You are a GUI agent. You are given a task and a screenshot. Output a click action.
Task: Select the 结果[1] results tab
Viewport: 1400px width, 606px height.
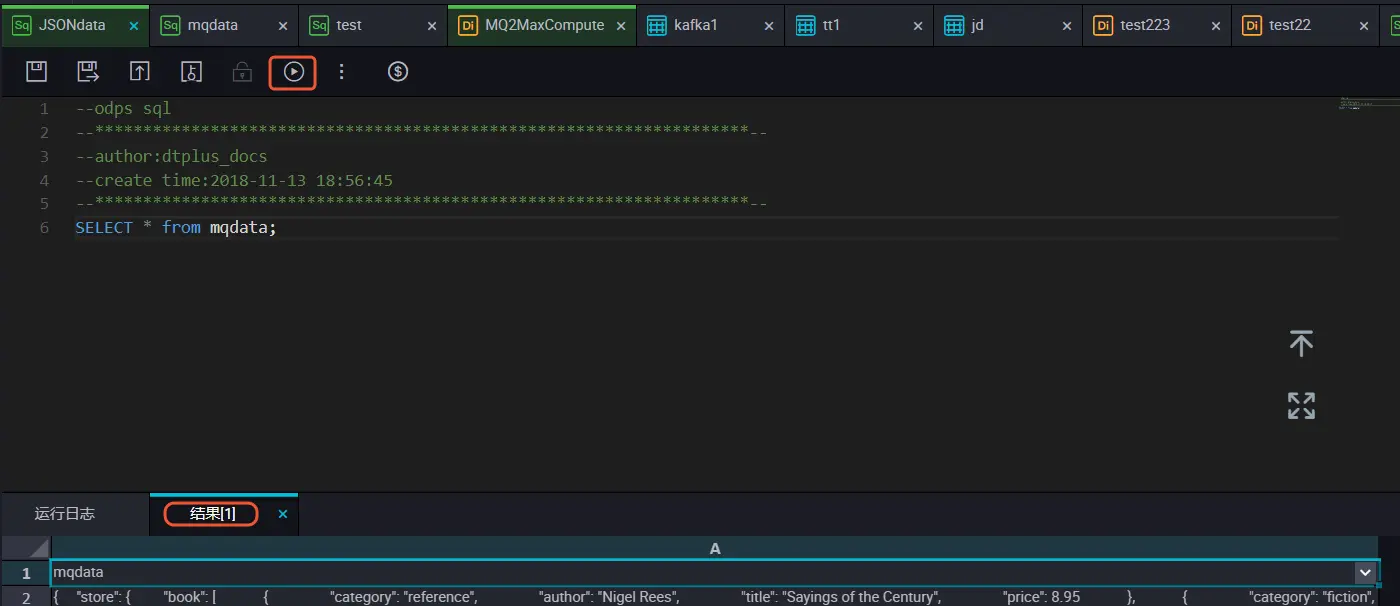click(212, 514)
